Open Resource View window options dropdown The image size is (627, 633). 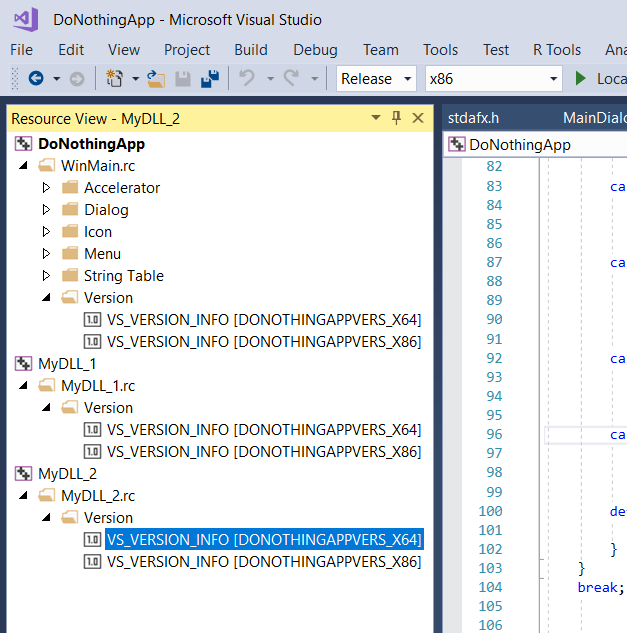point(376,118)
